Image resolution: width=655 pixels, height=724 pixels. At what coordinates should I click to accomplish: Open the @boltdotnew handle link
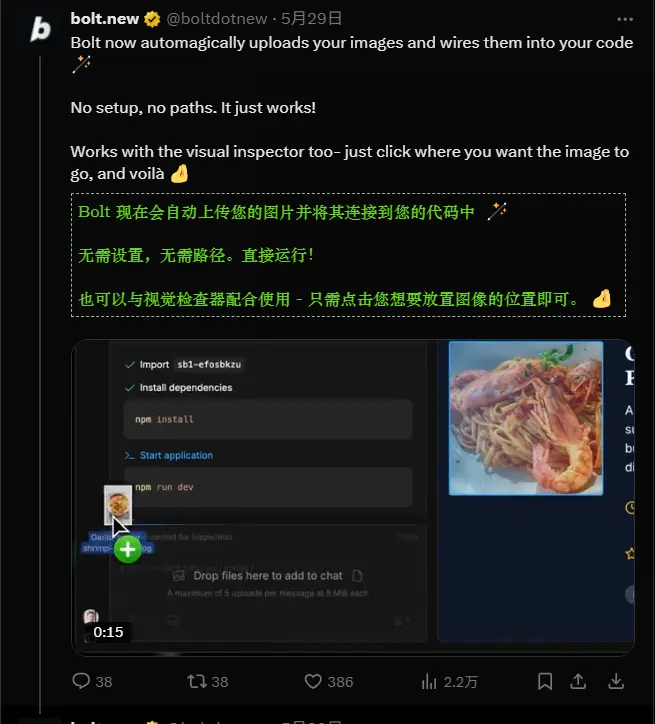coord(216,19)
